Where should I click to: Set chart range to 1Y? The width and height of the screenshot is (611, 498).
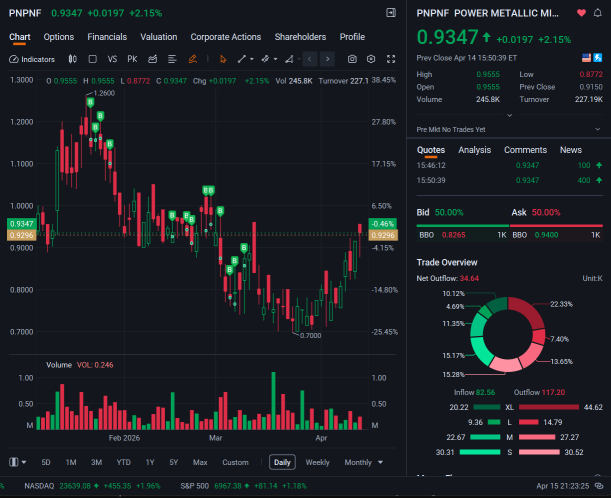150,462
